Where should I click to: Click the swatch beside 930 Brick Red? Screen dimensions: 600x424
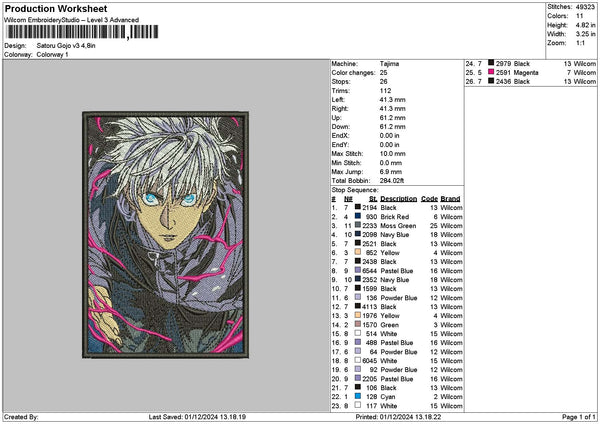coord(357,216)
